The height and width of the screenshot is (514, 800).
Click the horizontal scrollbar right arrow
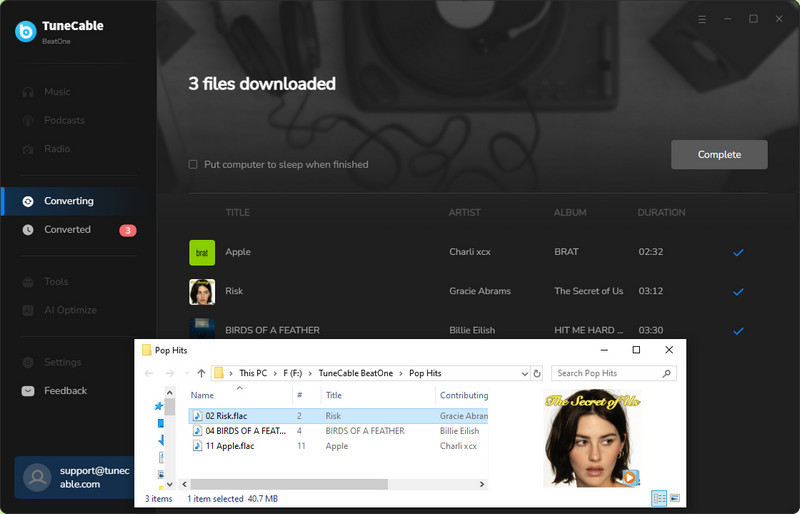482,484
